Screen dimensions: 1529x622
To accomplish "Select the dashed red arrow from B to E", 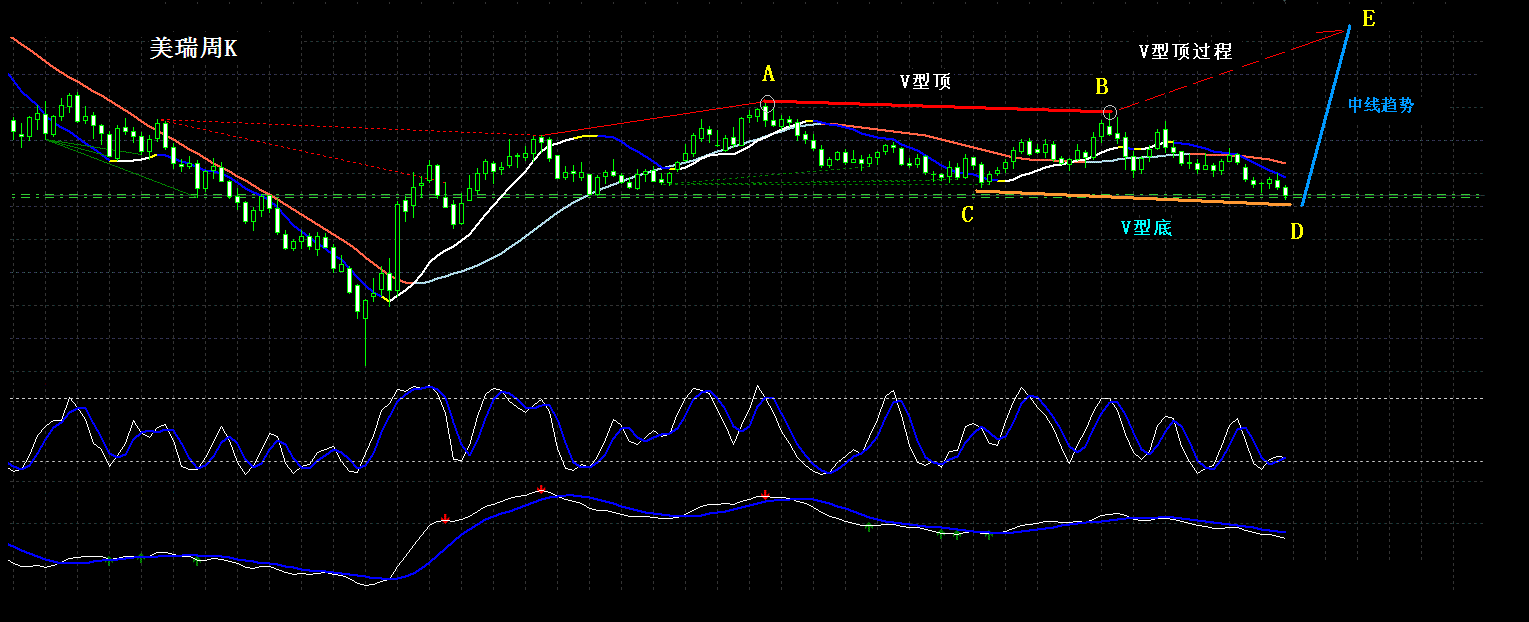I will pos(1230,70).
